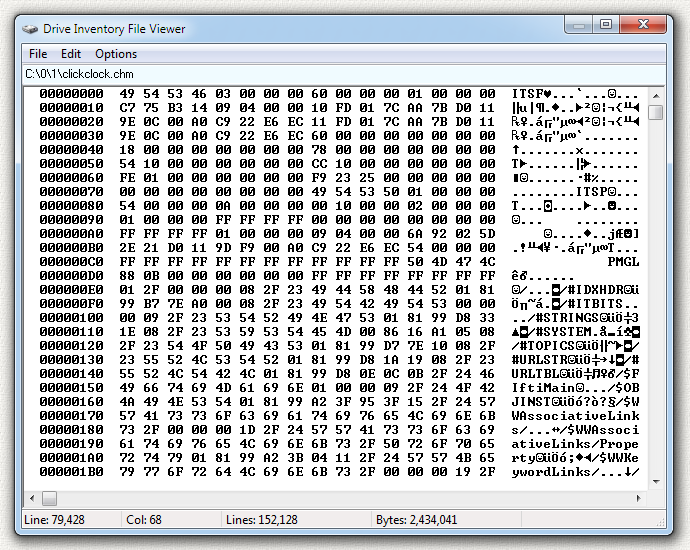Click offset 00000100 row address
Screen dimensions: 690x550
pos(71,318)
